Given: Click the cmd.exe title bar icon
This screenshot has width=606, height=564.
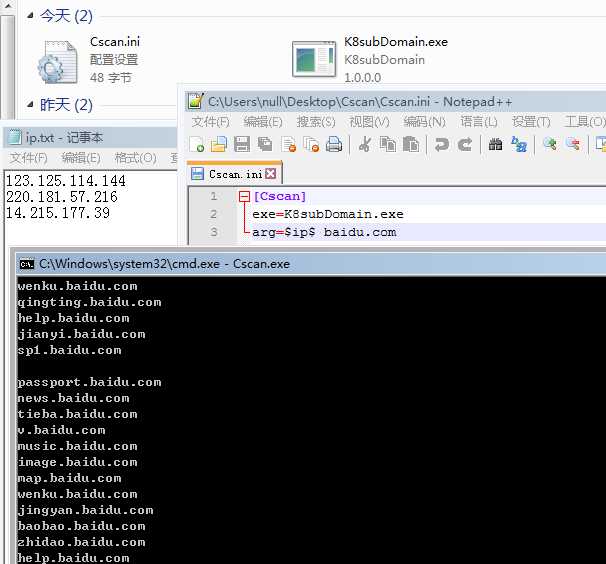Looking at the screenshot, I should pyautogui.click(x=27, y=264).
